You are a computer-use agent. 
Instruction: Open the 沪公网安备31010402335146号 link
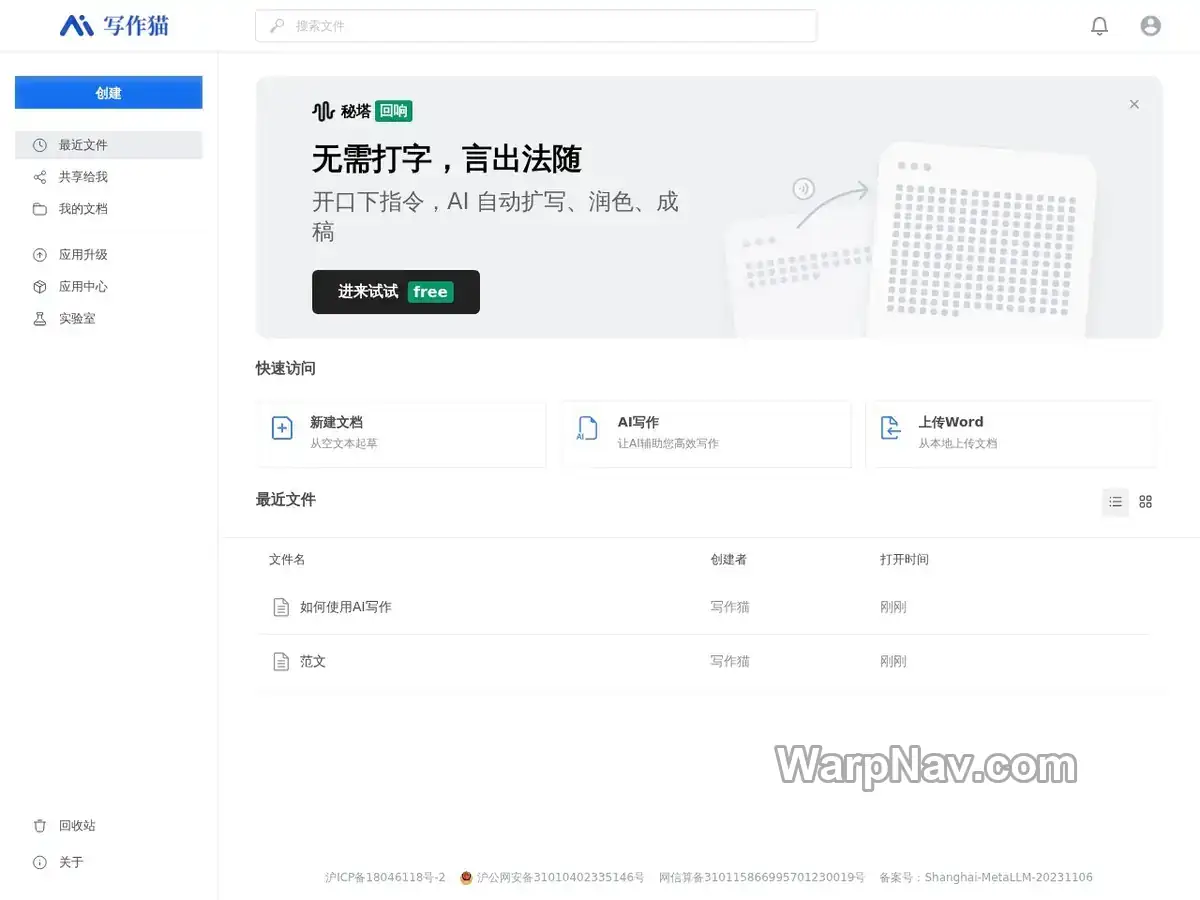point(552,878)
